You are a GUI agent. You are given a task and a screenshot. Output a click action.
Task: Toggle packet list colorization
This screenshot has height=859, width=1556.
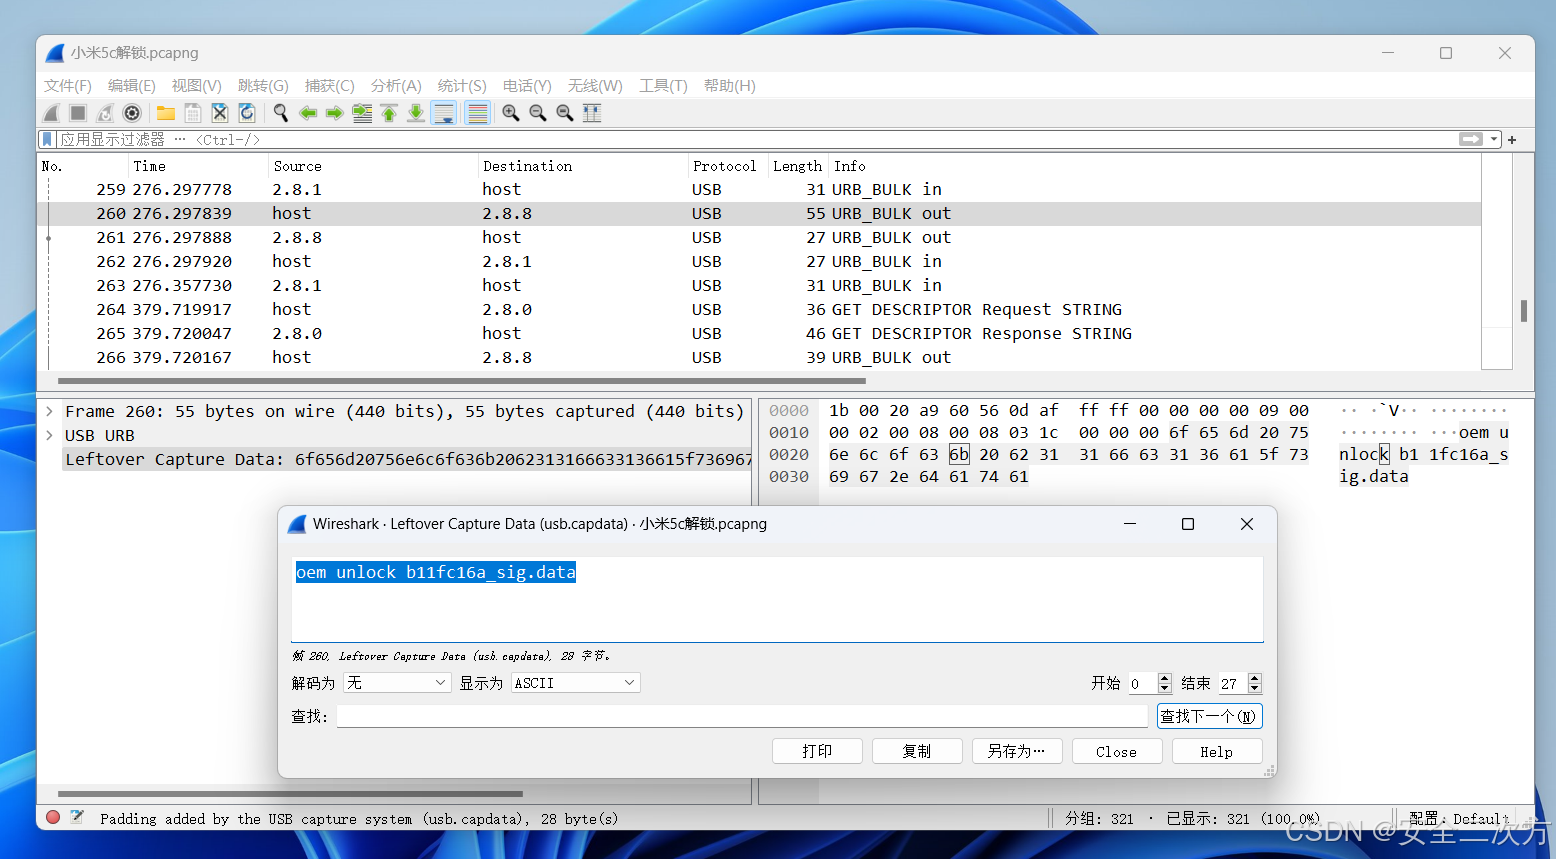click(478, 113)
